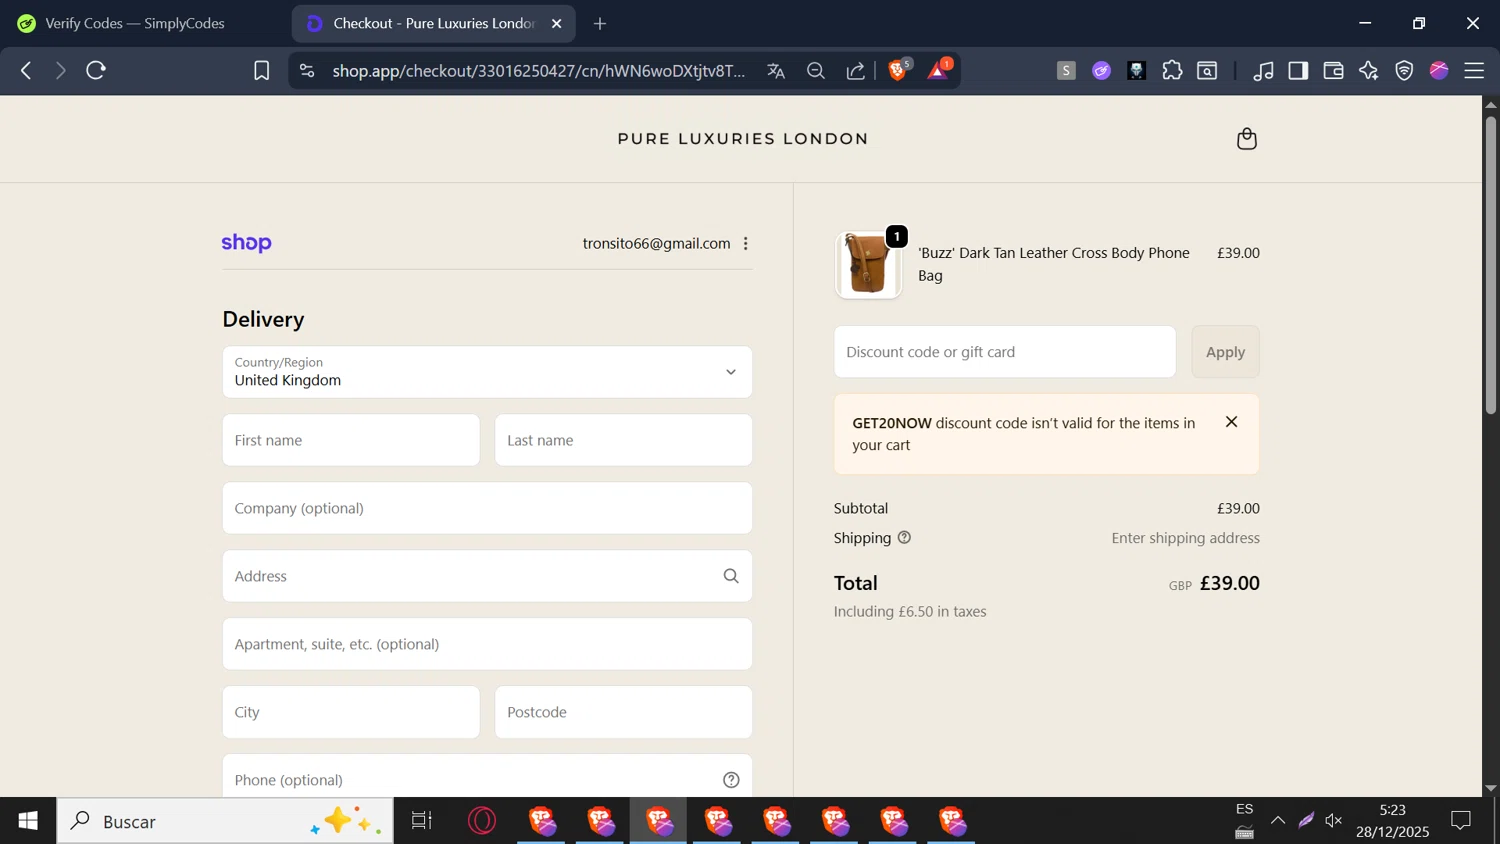Click the Shop logo

pos(246,243)
